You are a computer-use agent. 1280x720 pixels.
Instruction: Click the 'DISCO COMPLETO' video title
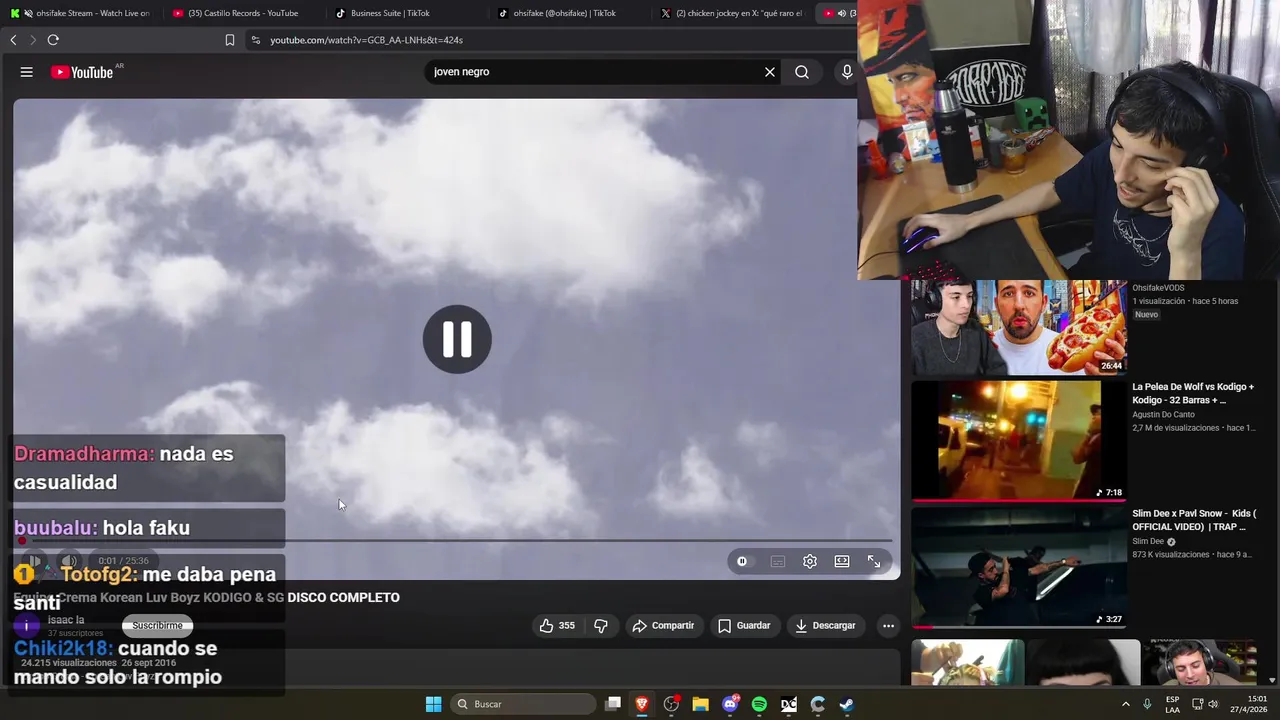tap(343, 597)
